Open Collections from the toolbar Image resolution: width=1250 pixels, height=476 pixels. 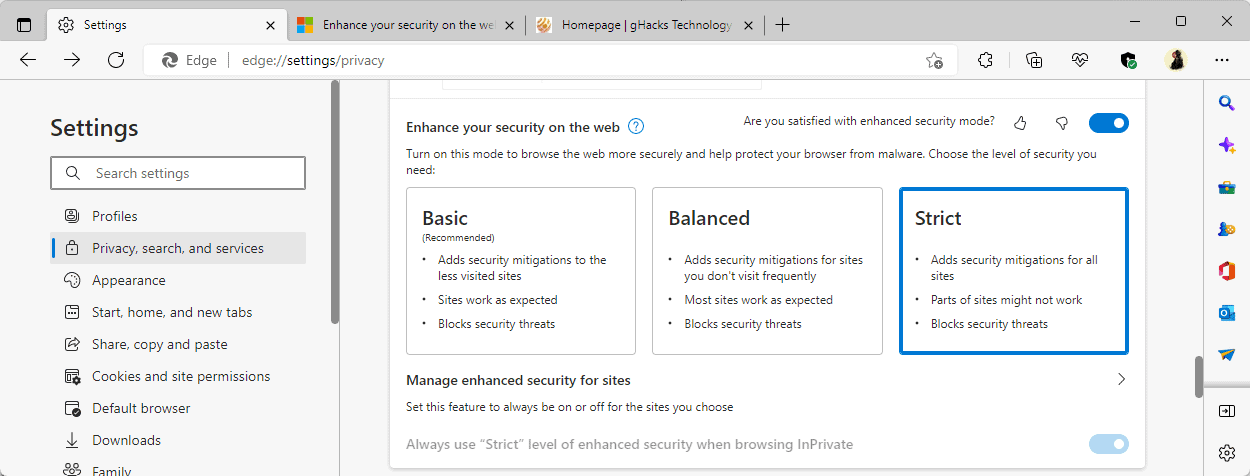(1034, 60)
